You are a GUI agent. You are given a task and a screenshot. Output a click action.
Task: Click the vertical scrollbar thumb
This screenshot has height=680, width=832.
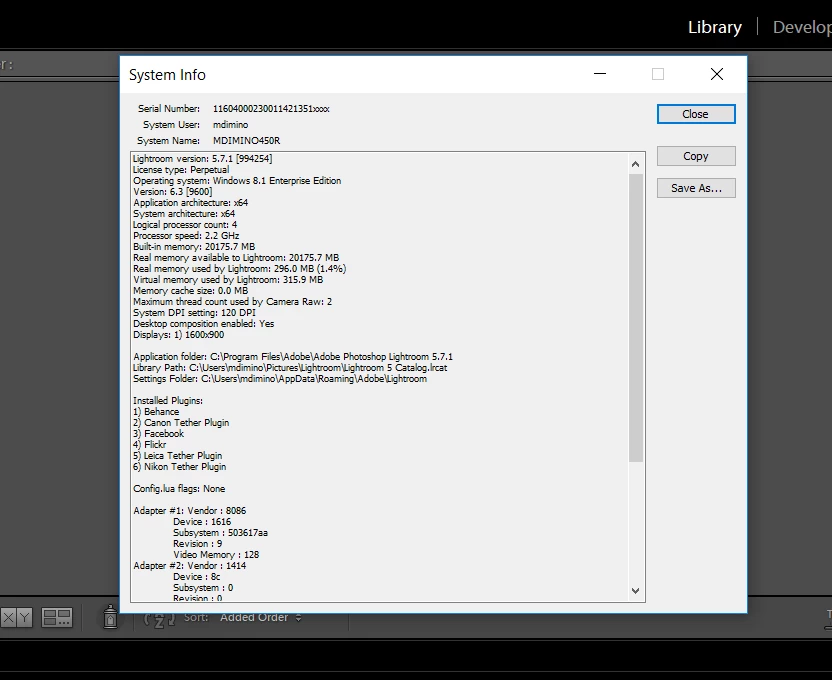click(x=636, y=318)
